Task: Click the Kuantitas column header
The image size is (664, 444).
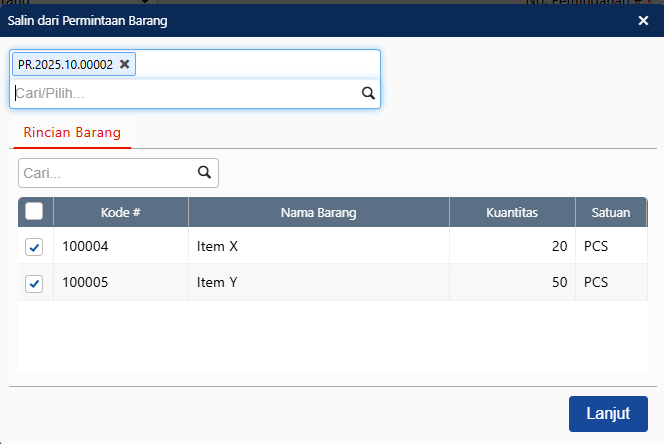Action: click(x=512, y=212)
